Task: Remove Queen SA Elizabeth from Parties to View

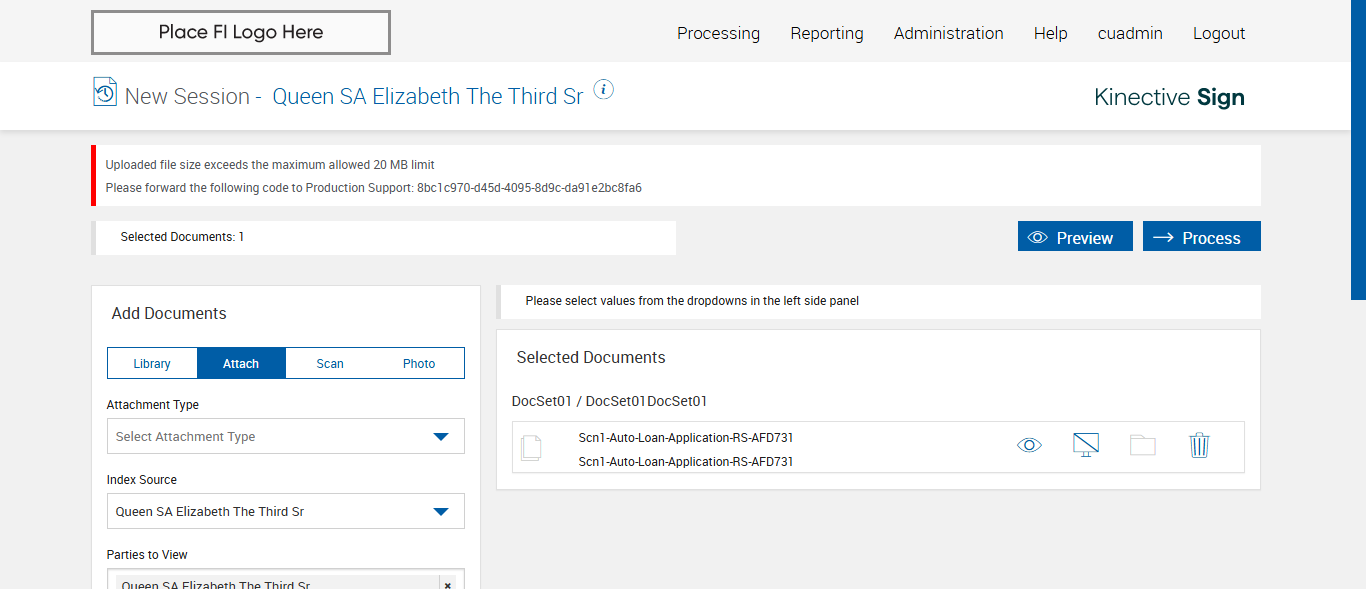Action: pyautogui.click(x=447, y=585)
